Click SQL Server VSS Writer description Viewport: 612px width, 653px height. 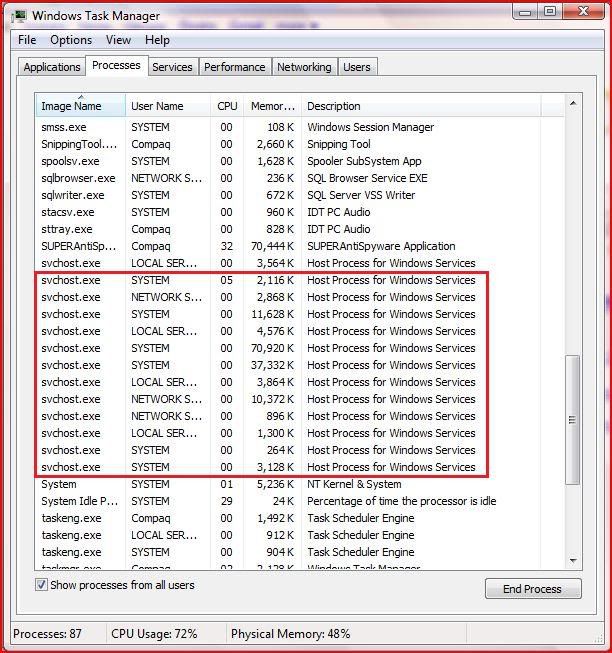(x=361, y=195)
